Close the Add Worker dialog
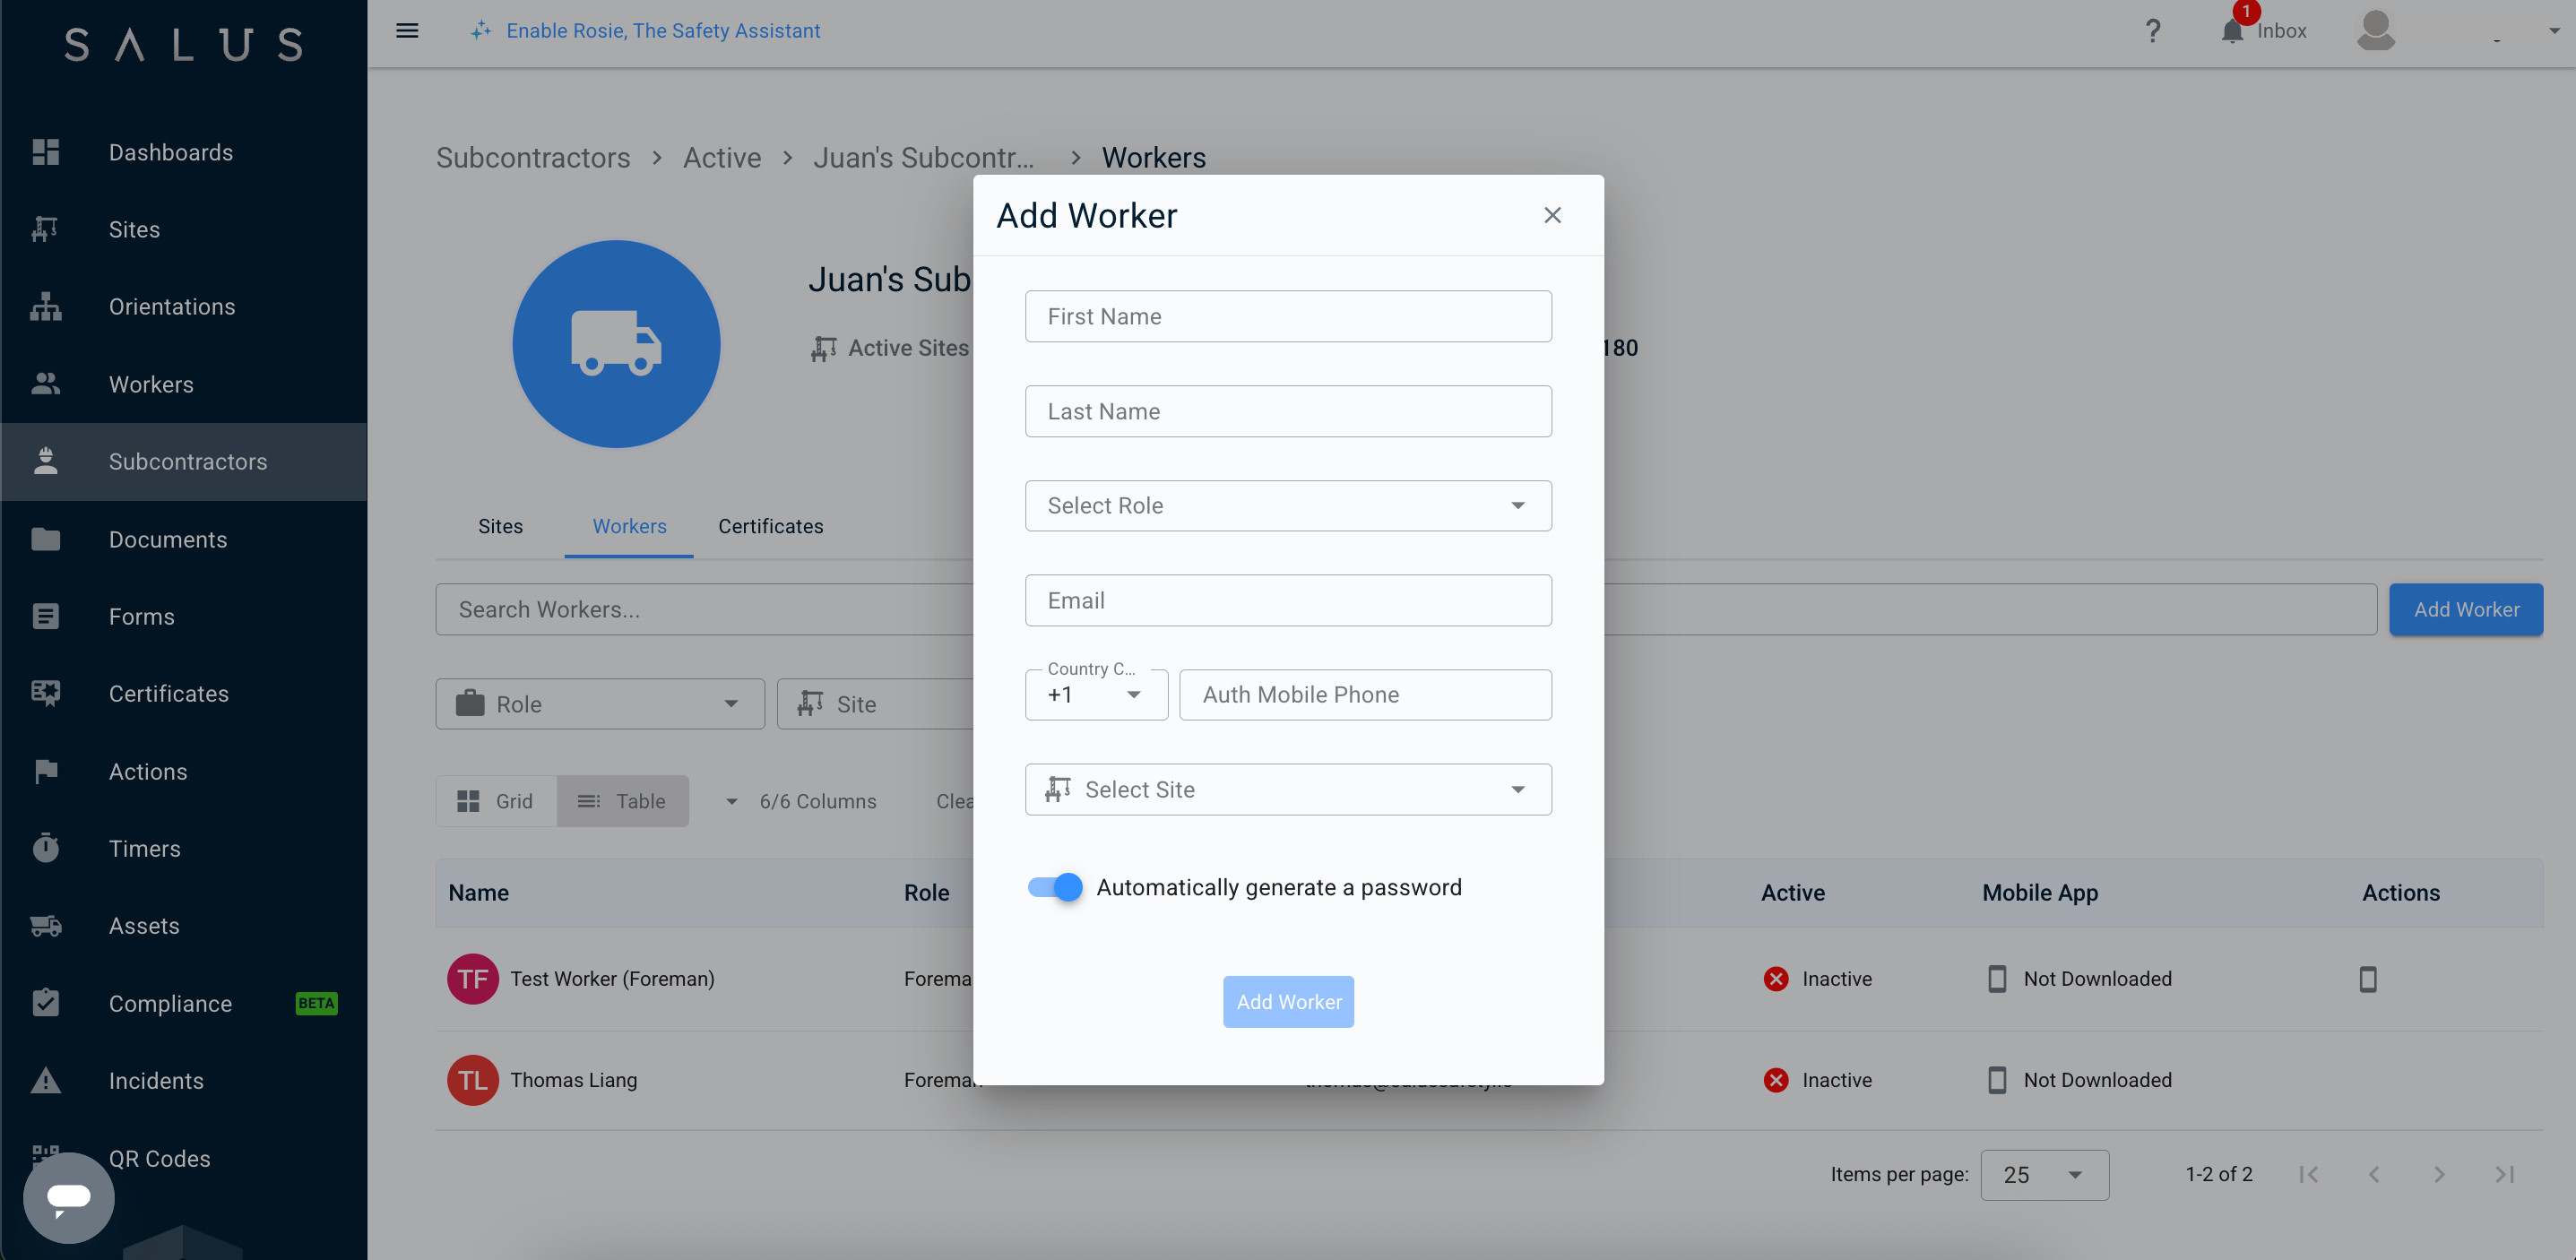 (1552, 215)
